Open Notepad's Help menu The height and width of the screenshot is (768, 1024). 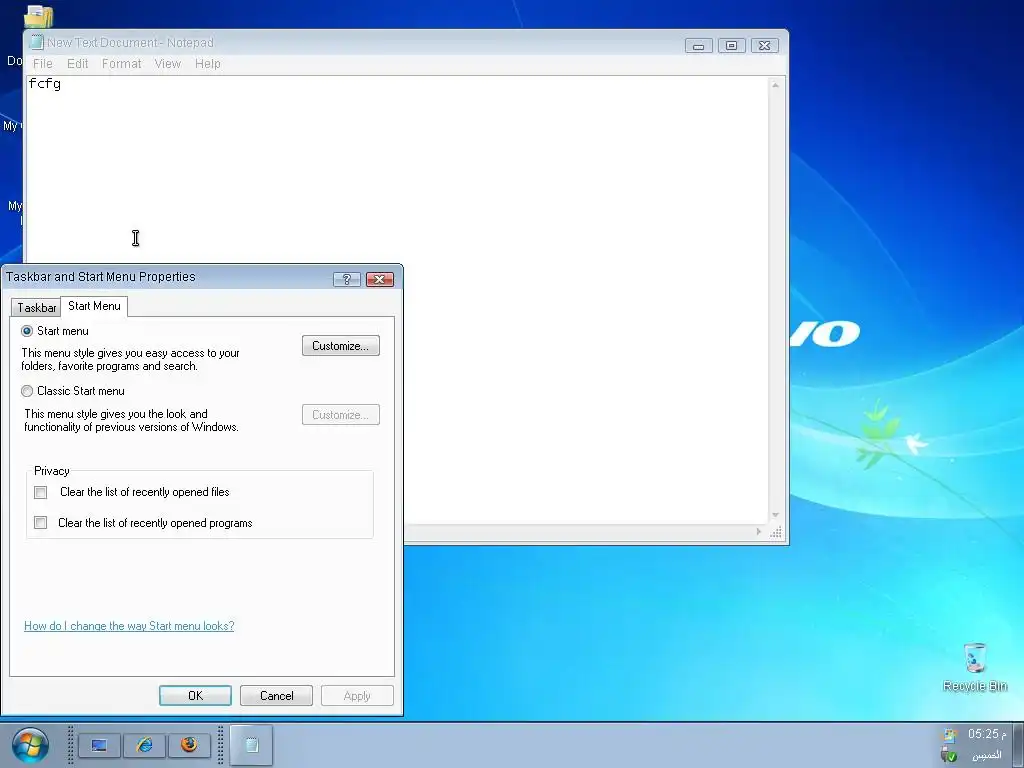[x=208, y=63]
